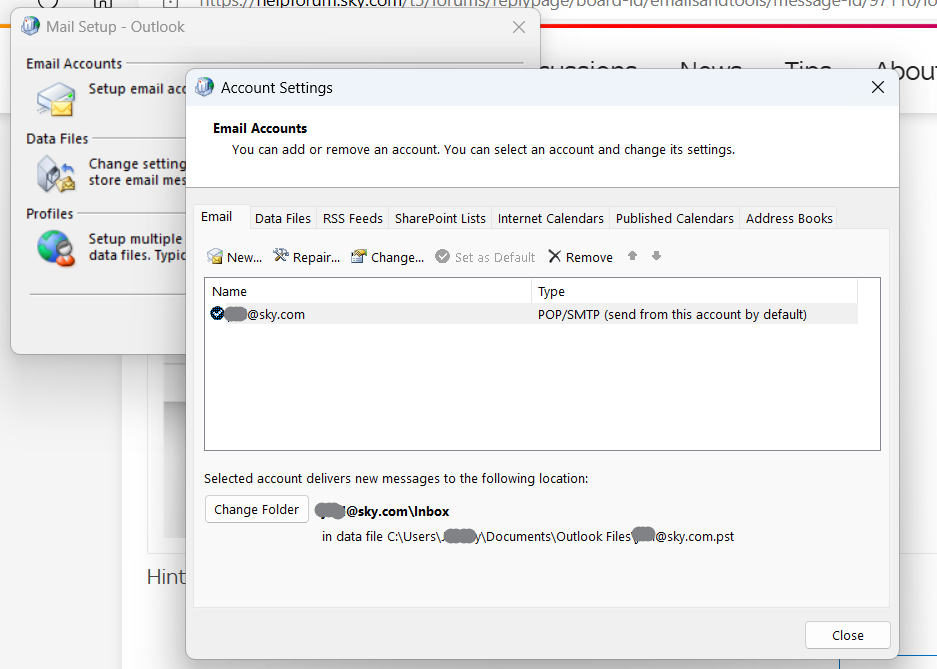Switch to Address Books tab
Image resolution: width=937 pixels, height=669 pixels.
[x=789, y=218]
